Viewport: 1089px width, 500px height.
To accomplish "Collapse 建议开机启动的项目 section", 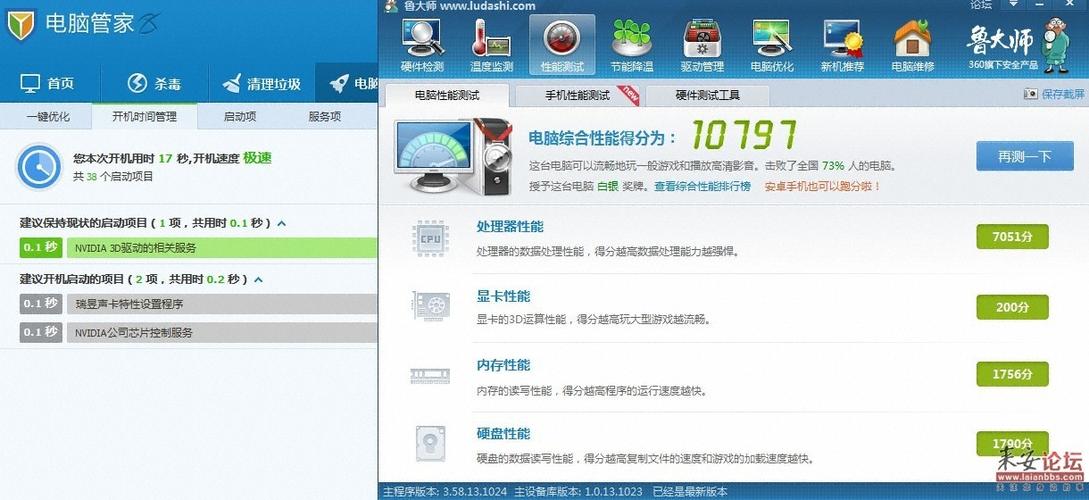I will (258, 279).
